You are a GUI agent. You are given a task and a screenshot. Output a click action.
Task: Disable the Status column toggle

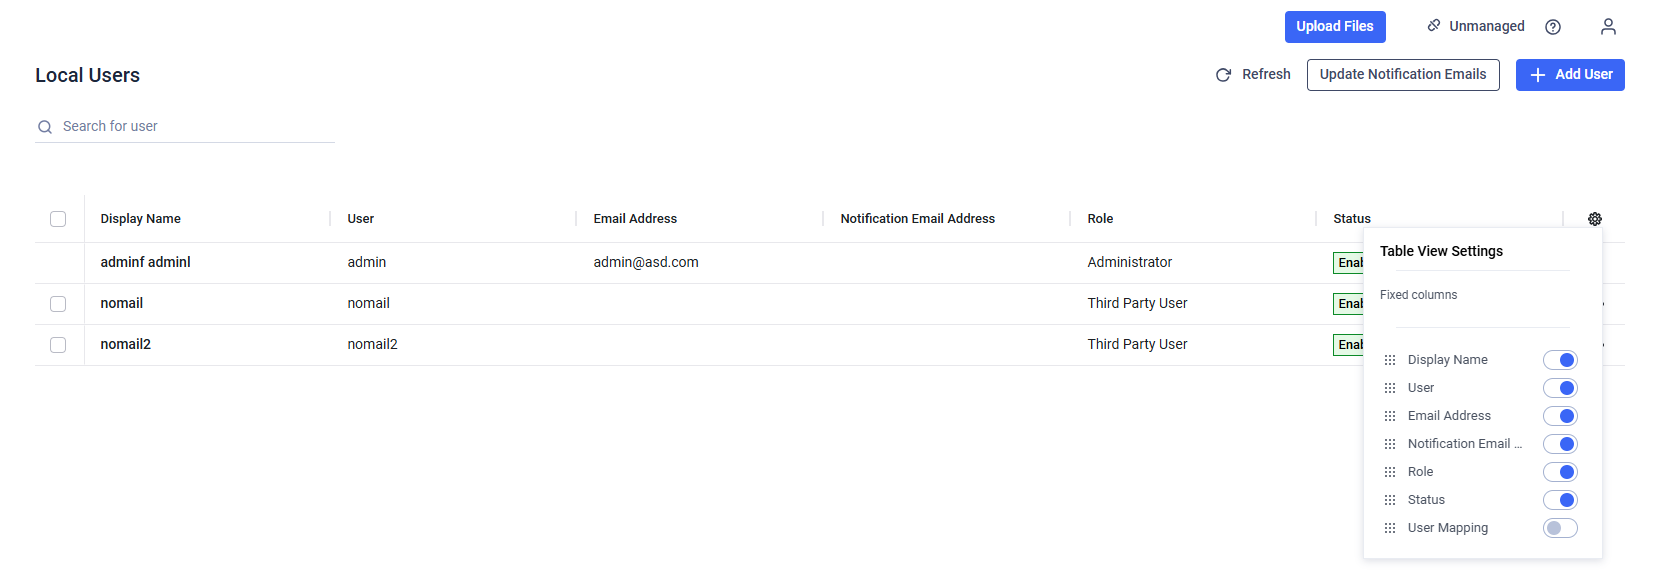[1559, 499]
